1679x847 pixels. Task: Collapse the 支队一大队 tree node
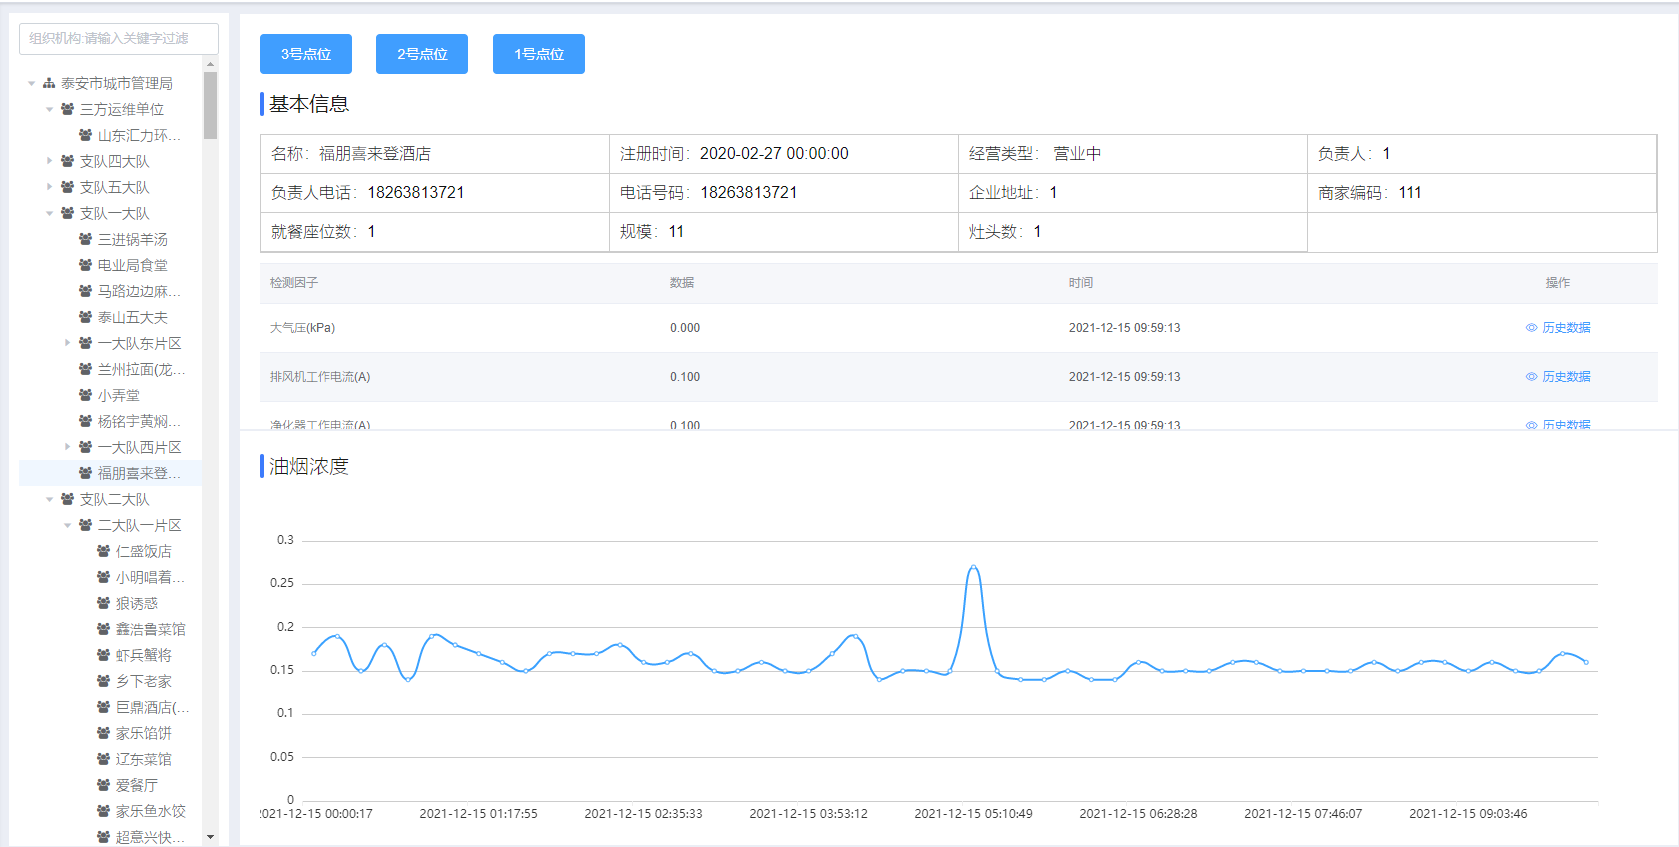click(50, 213)
